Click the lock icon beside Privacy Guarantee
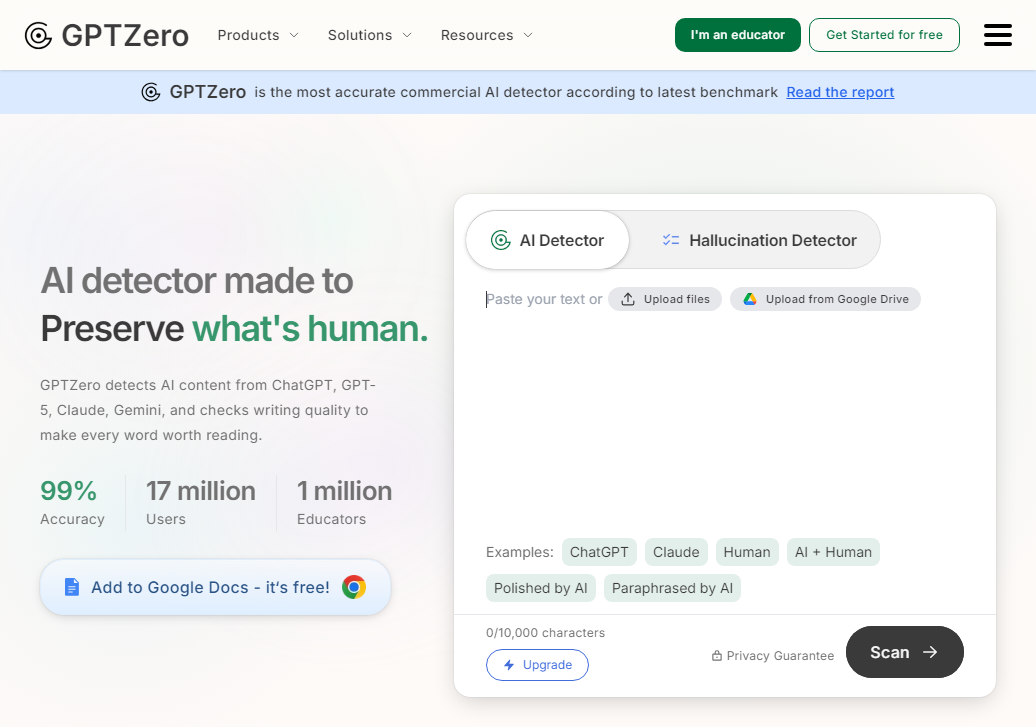Screen dimensions: 1036x727 (x=716, y=656)
